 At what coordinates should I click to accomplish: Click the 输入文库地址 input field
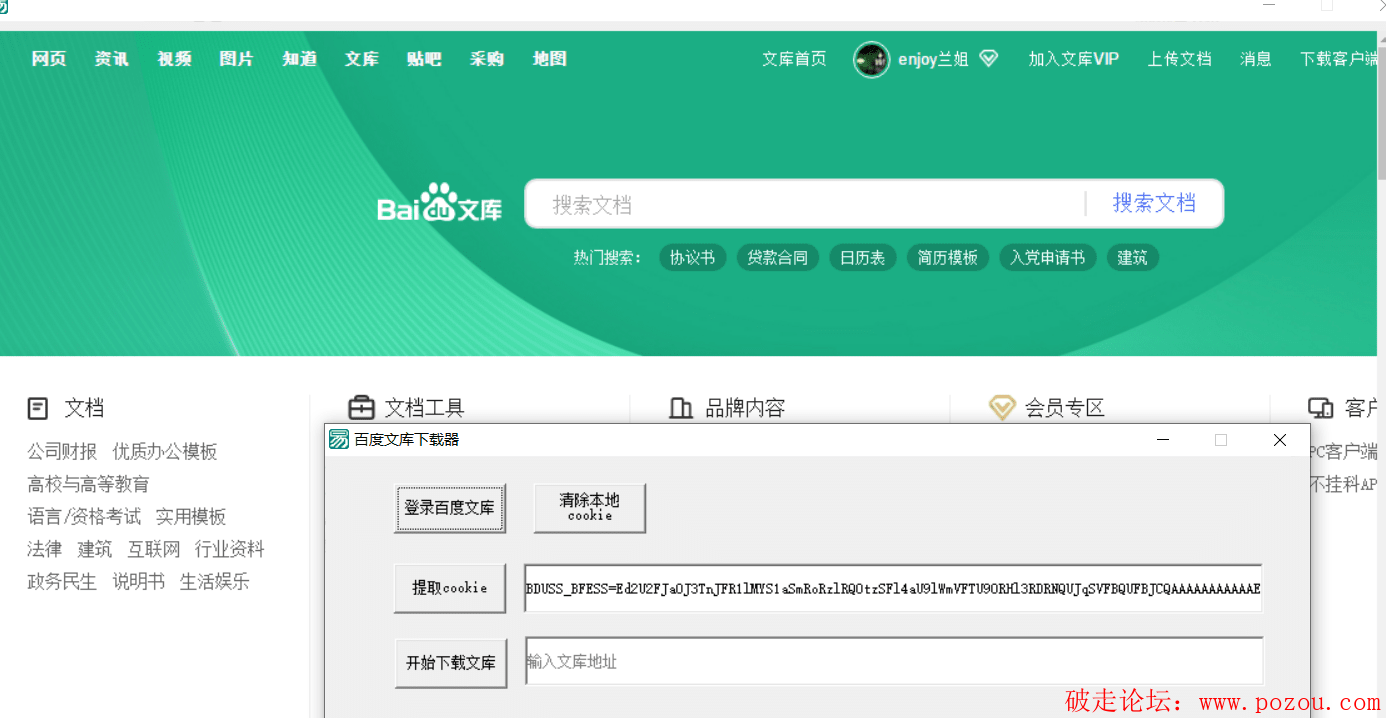point(894,661)
